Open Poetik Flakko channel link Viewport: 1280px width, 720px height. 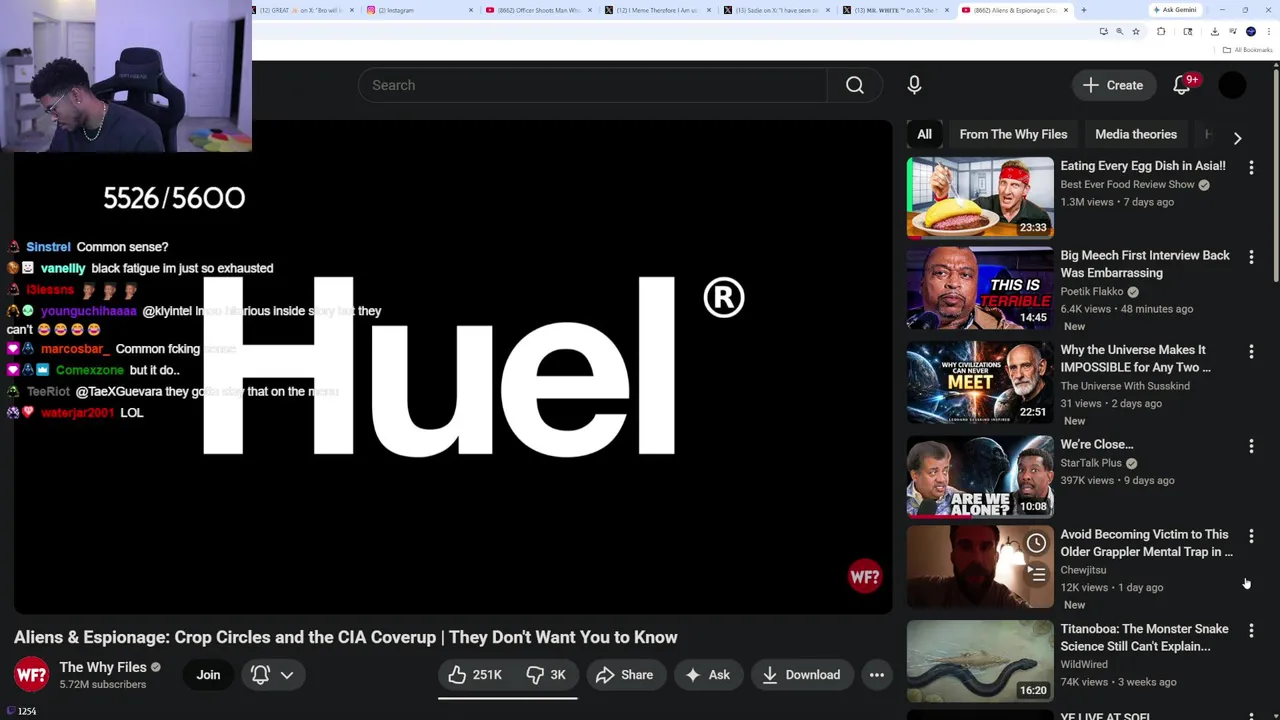pyautogui.click(x=1091, y=291)
